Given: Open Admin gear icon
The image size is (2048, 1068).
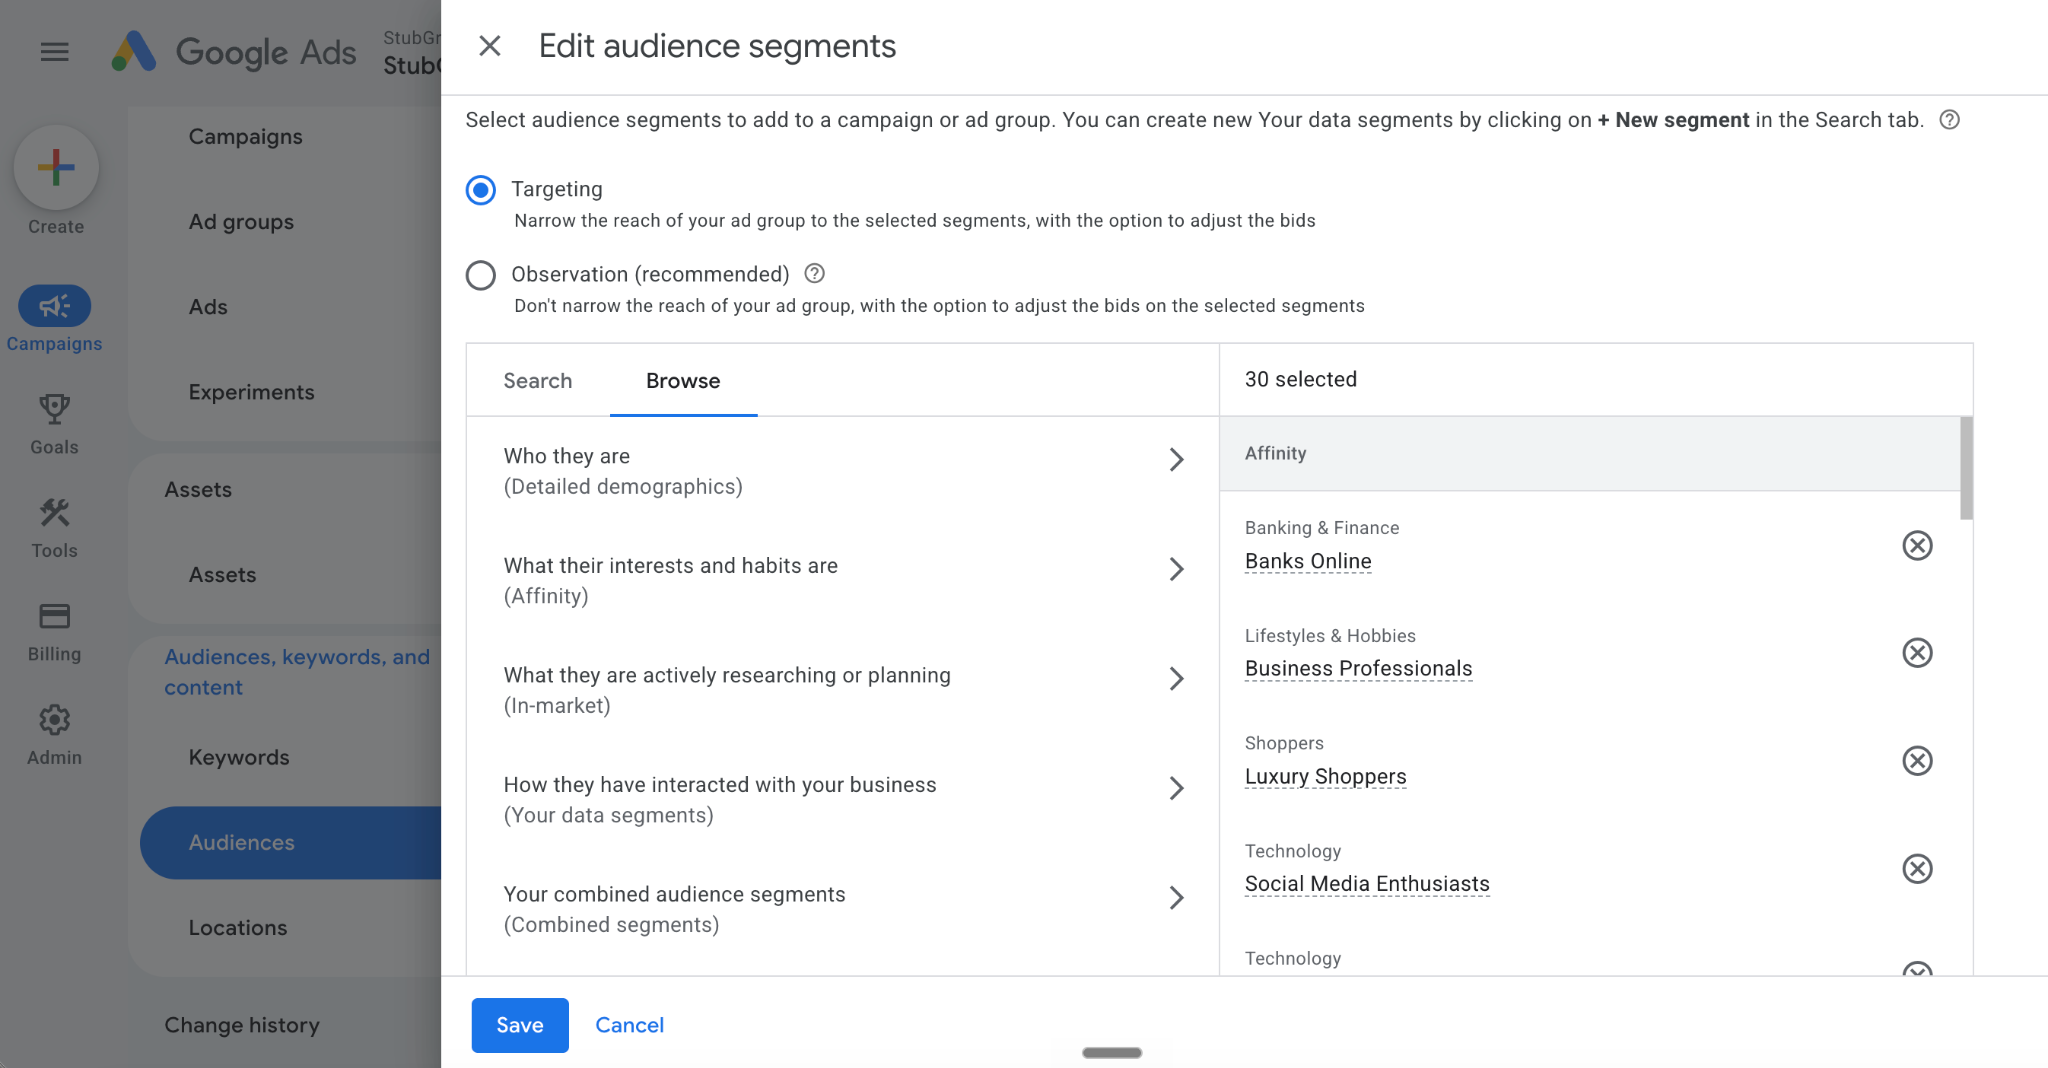Looking at the screenshot, I should [54, 720].
